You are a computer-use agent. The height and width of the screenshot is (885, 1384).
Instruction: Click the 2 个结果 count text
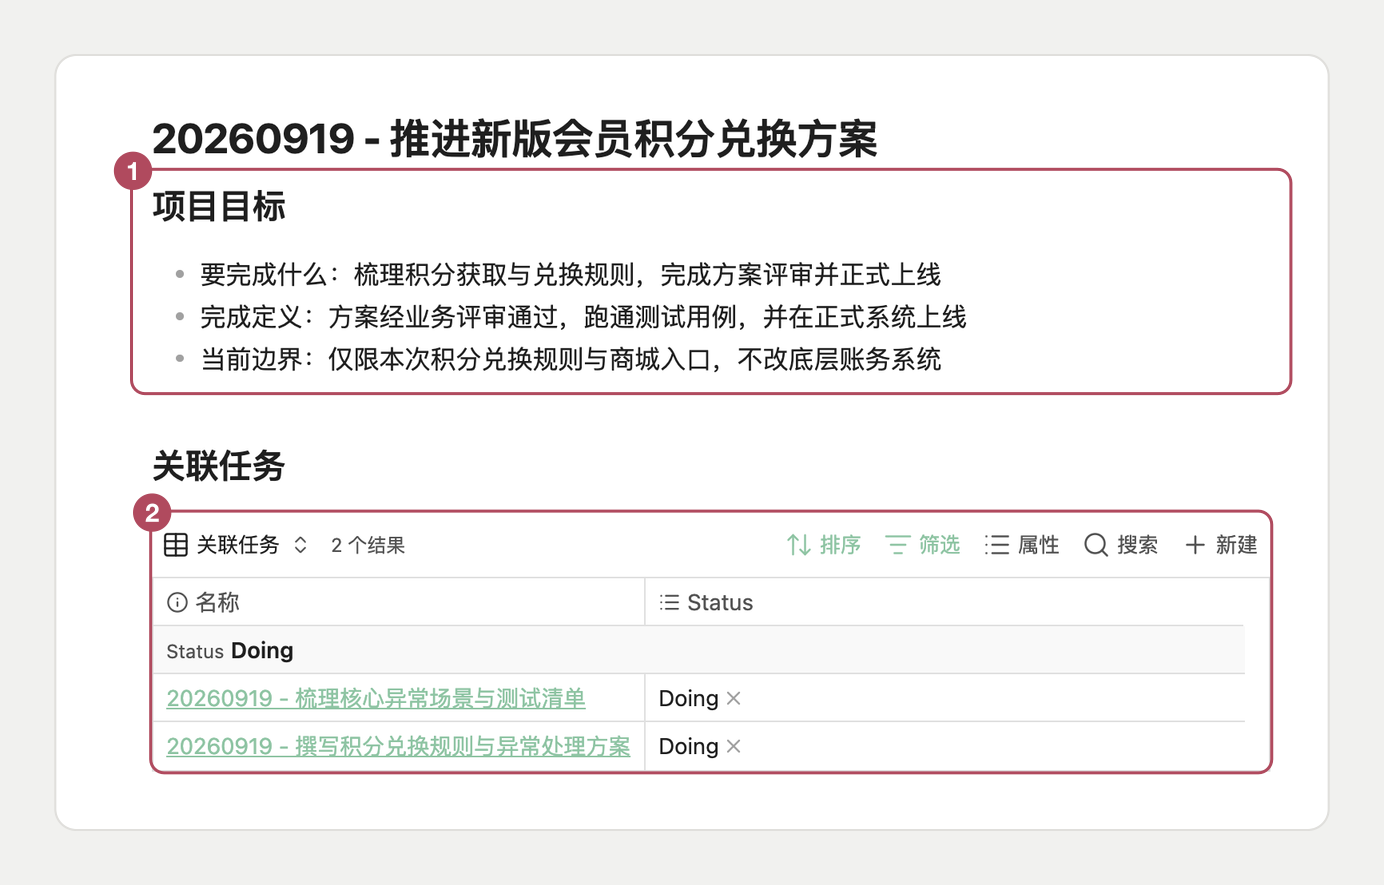pos(368,545)
